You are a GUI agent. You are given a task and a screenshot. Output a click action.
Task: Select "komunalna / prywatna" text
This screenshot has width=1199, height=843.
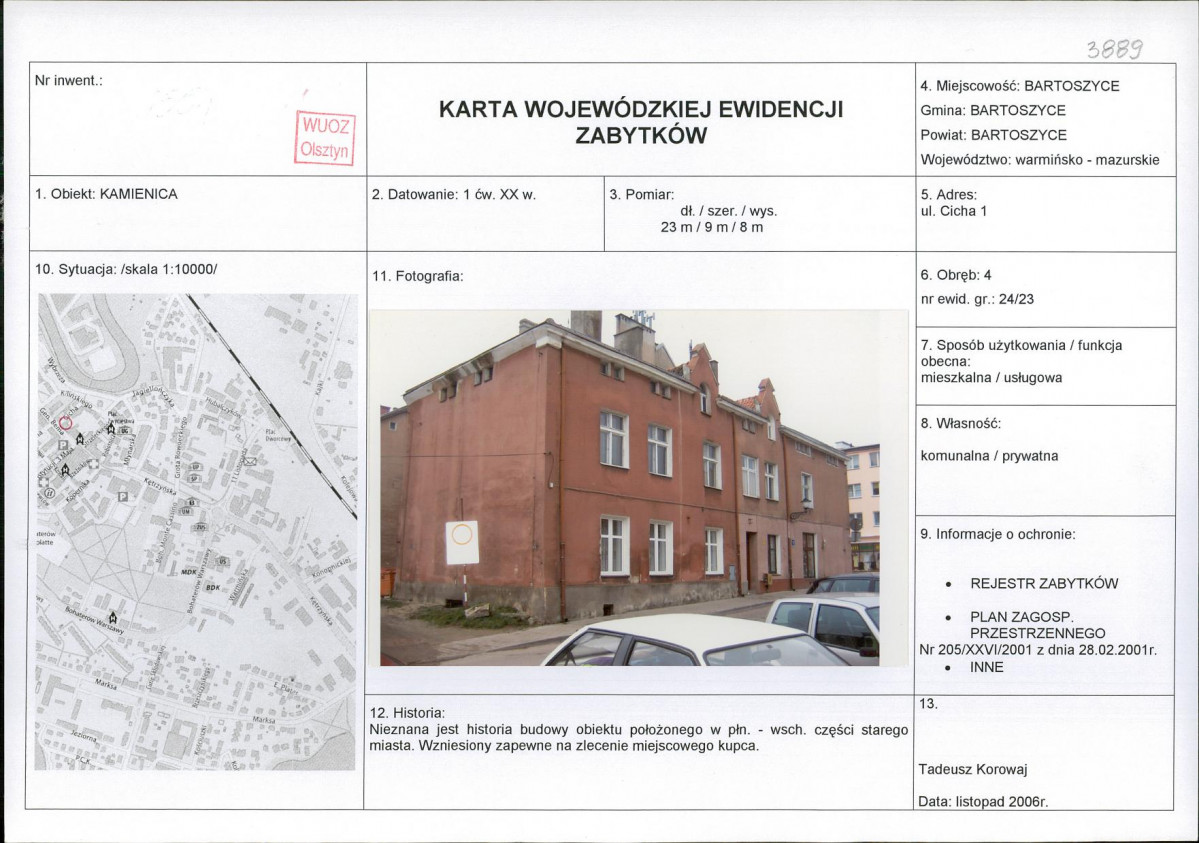pos(989,456)
